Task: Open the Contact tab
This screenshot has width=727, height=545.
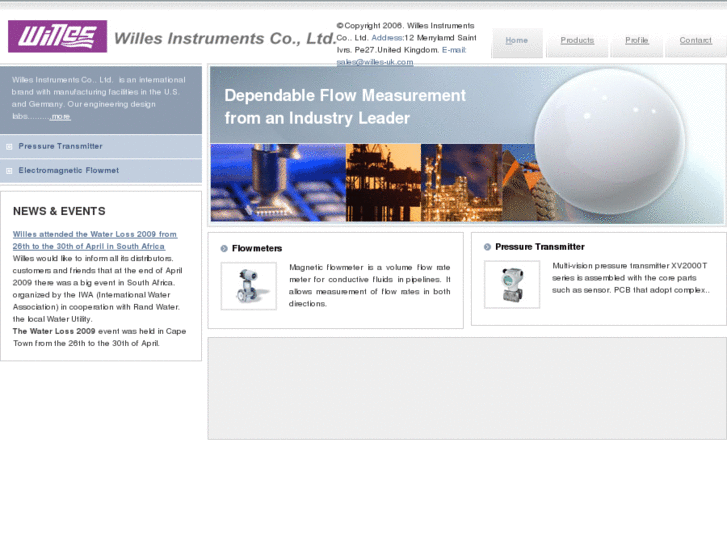Action: coord(695,40)
